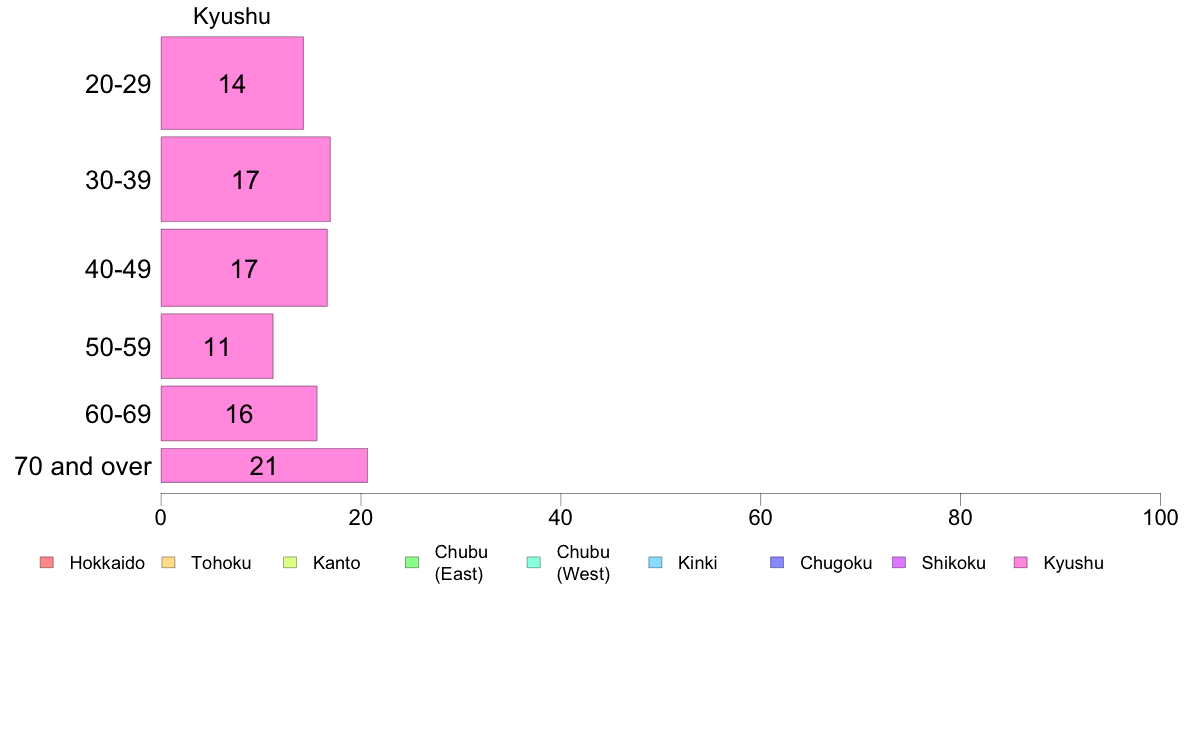Image resolution: width=1188 pixels, height=736 pixels.
Task: Click the Shikoku purple legend swatch
Action: point(899,562)
